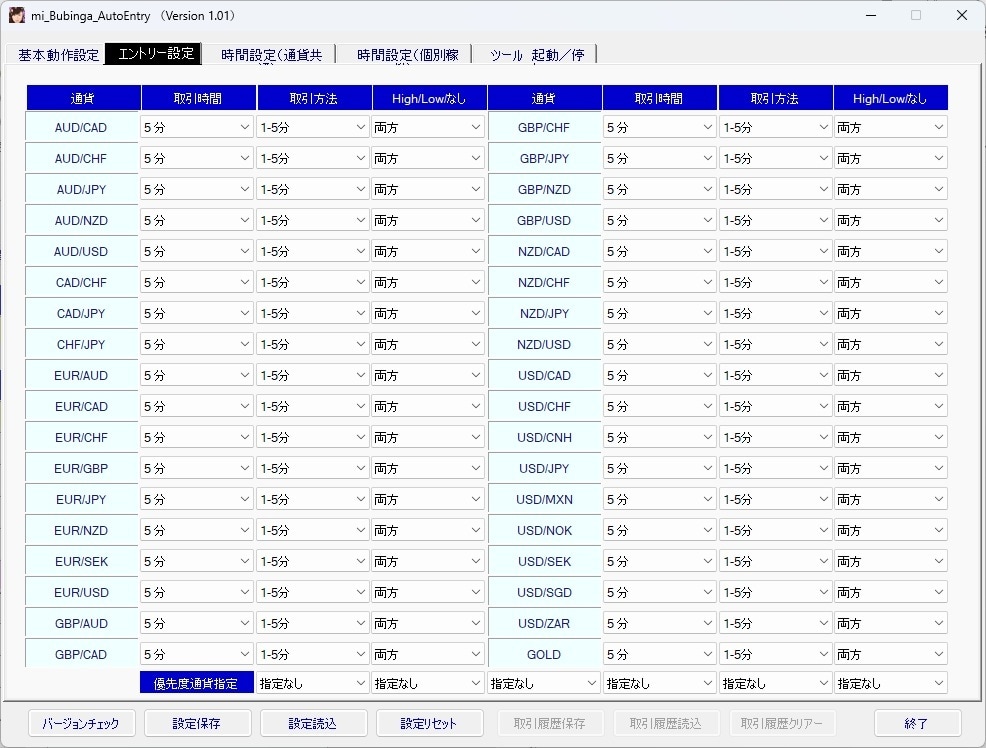This screenshot has width=986, height=748.
Task: Click the USD/SGD currency label
Action: coord(544,592)
